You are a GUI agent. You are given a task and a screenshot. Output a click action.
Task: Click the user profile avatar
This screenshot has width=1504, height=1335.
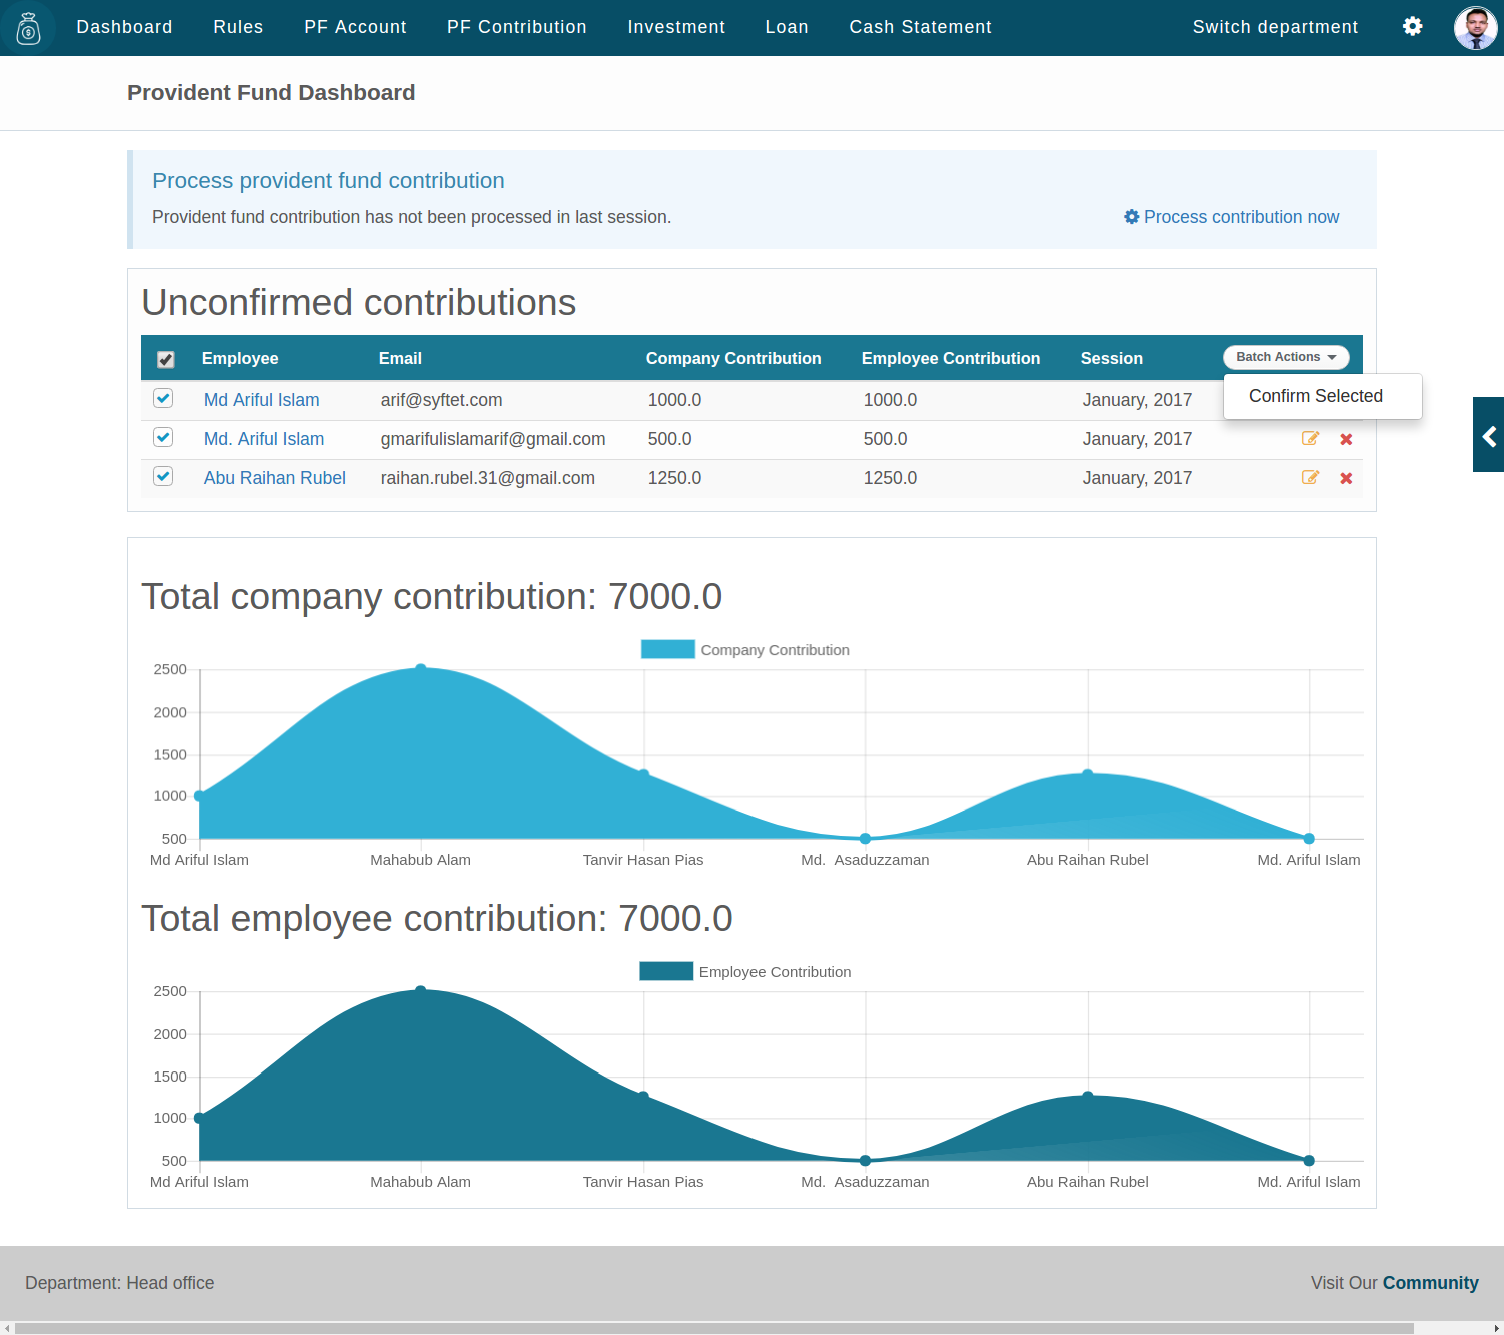tap(1475, 27)
